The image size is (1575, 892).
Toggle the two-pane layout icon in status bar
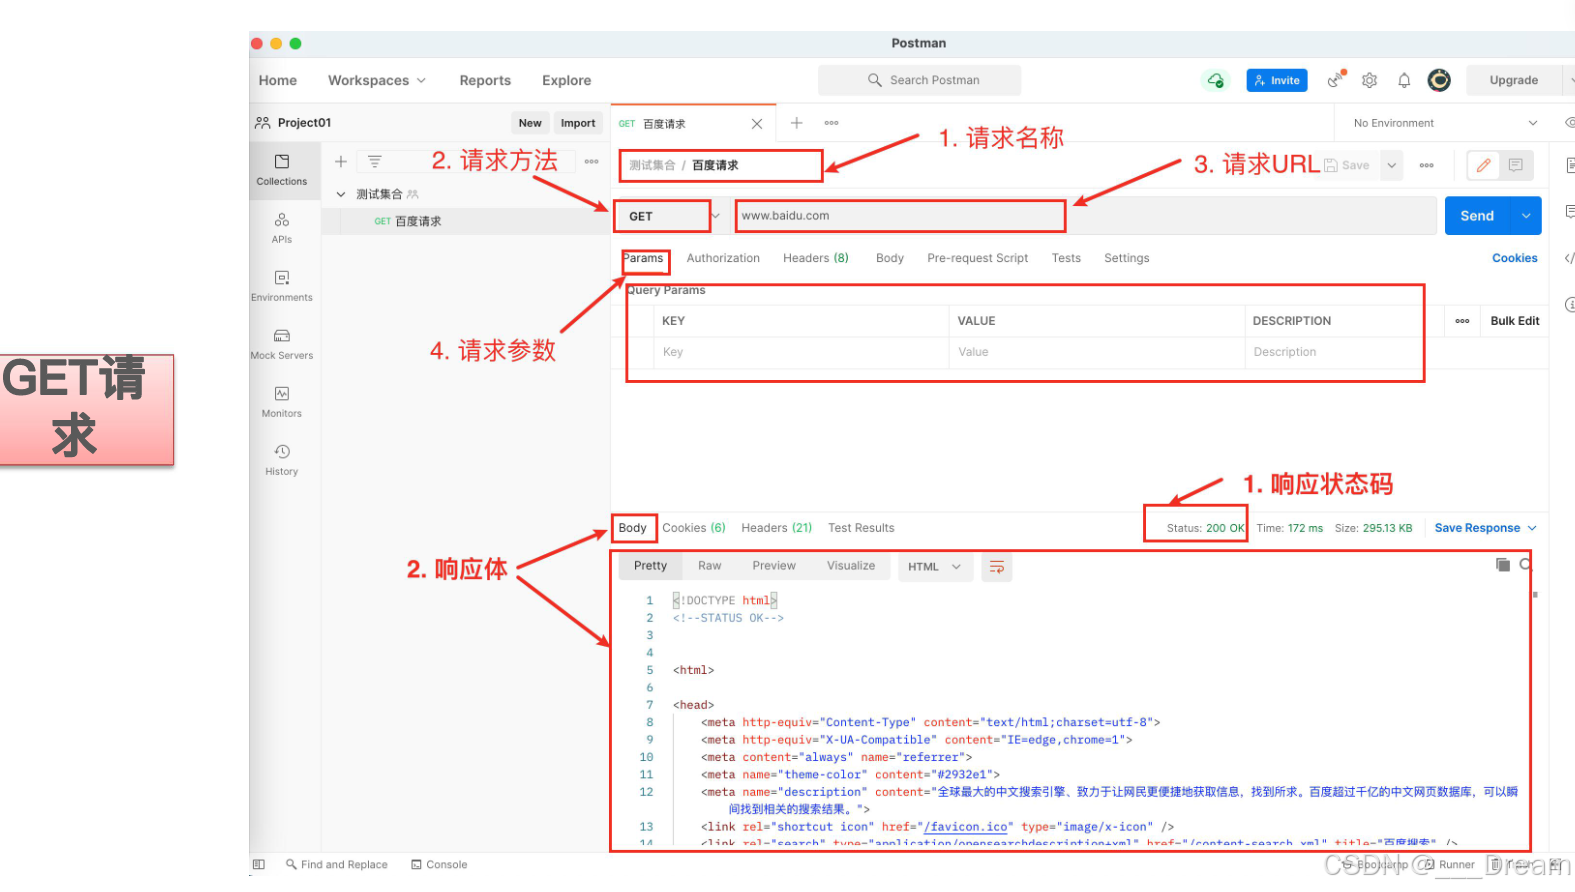[x=259, y=865]
